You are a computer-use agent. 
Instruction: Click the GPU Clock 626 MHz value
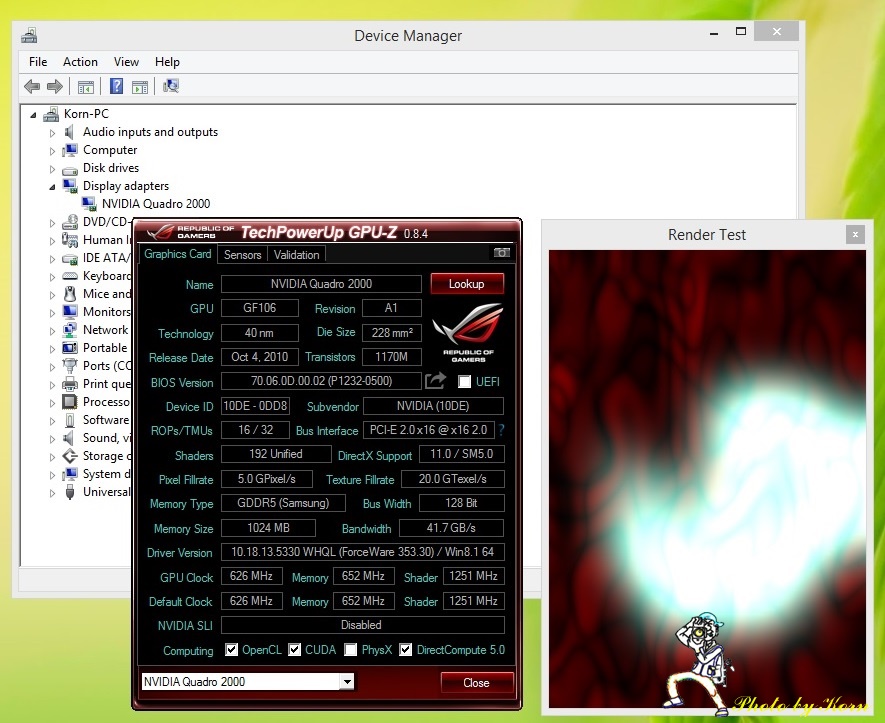251,576
